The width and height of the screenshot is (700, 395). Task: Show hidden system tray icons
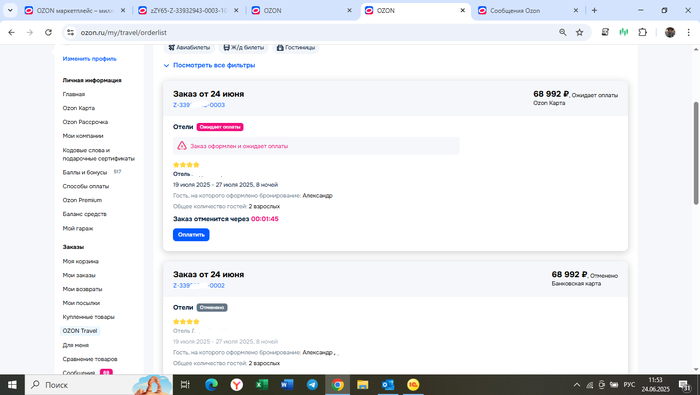point(576,384)
